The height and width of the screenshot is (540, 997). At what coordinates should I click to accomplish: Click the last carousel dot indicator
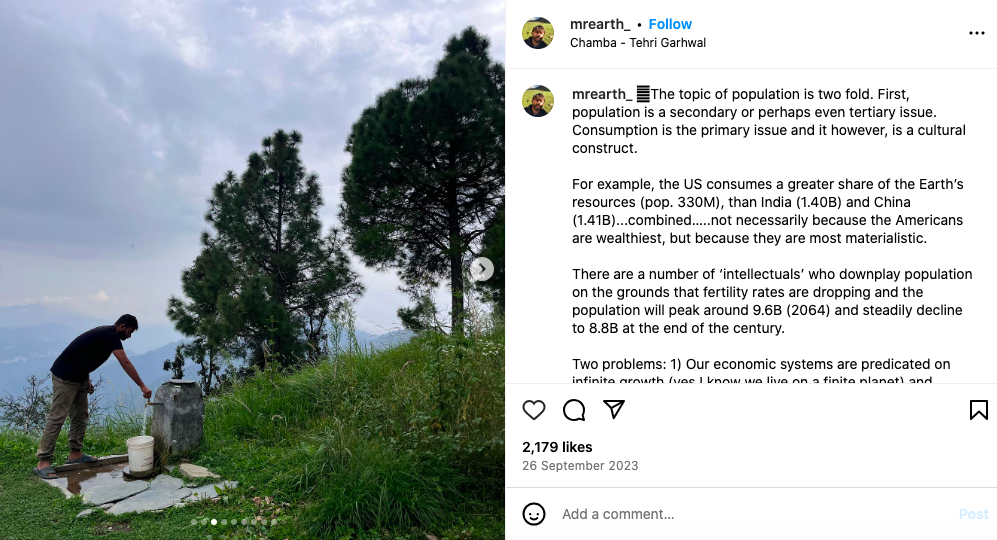tap(273, 522)
